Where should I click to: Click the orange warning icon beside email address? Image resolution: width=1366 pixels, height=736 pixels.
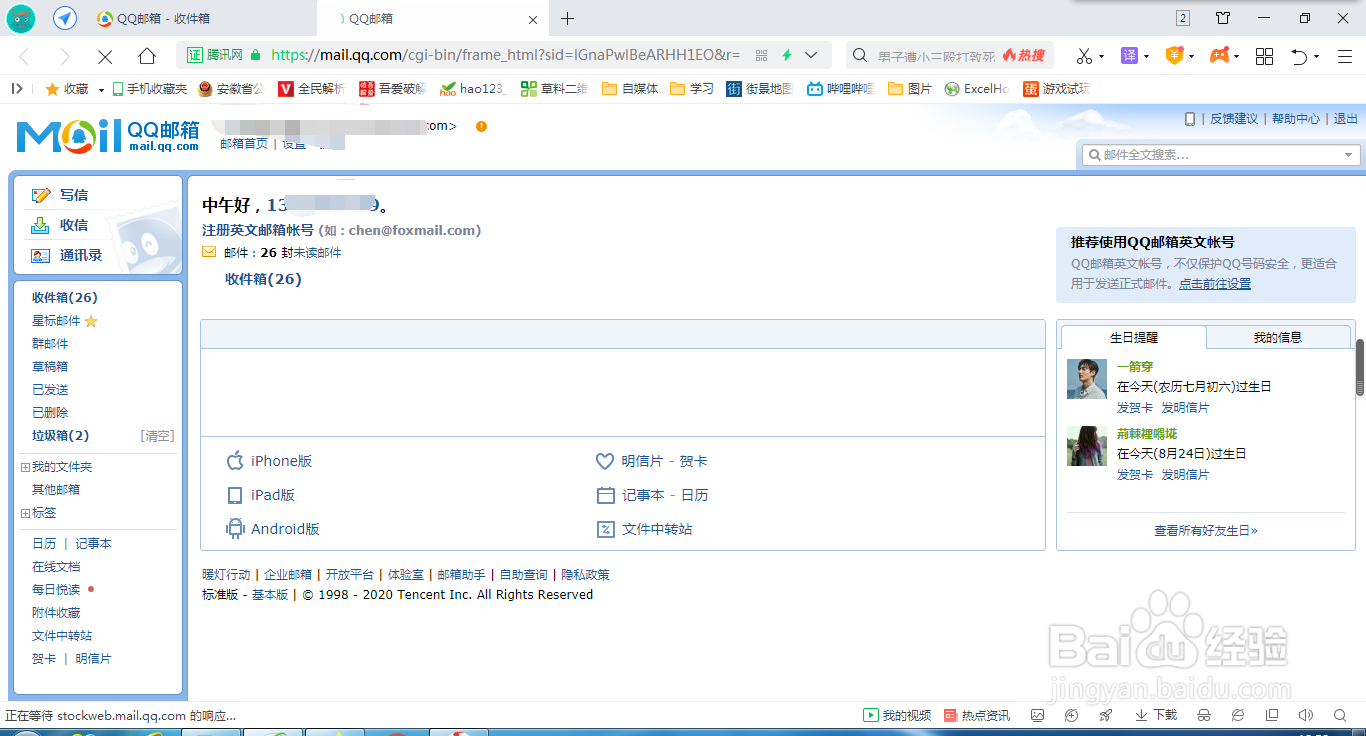pyautogui.click(x=482, y=126)
